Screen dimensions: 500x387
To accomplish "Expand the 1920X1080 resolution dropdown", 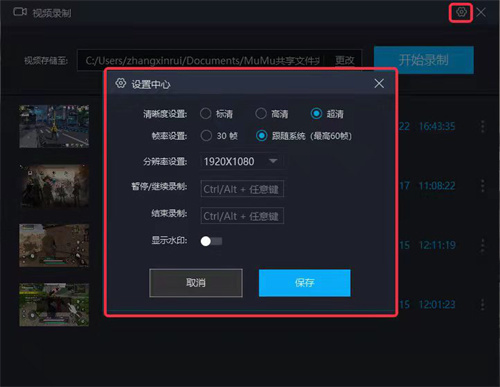I will [242, 161].
